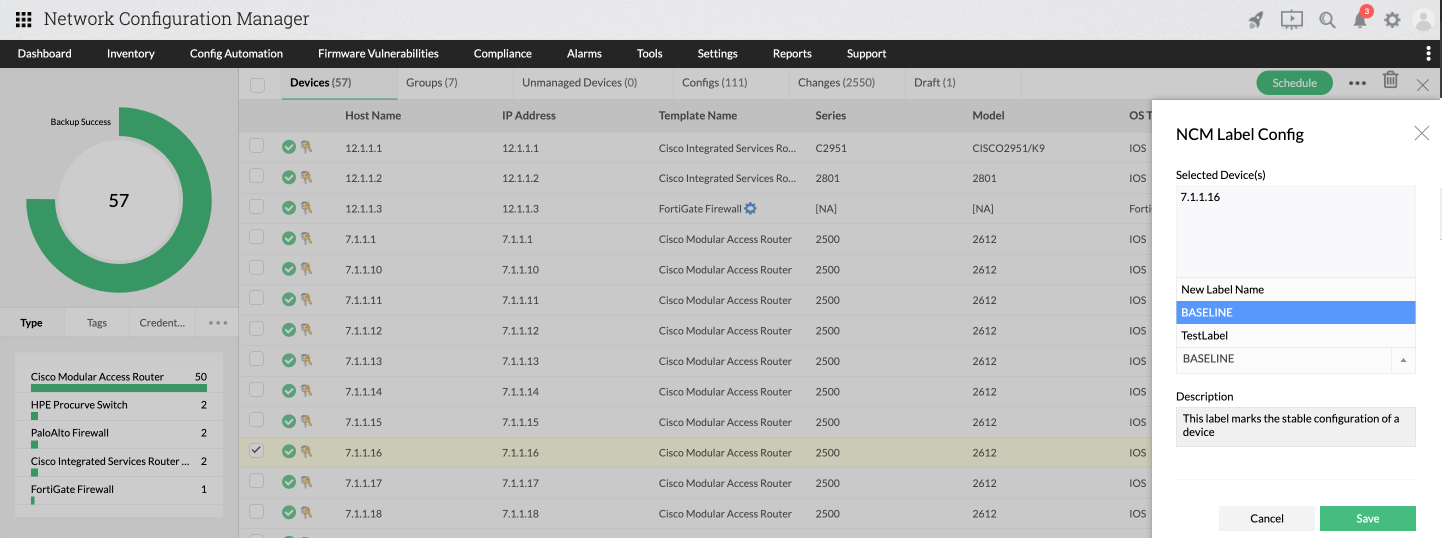Viewport: 1442px width, 538px height.
Task: Collapse the BASELINE label dropdown arrow
Action: [x=1403, y=359]
